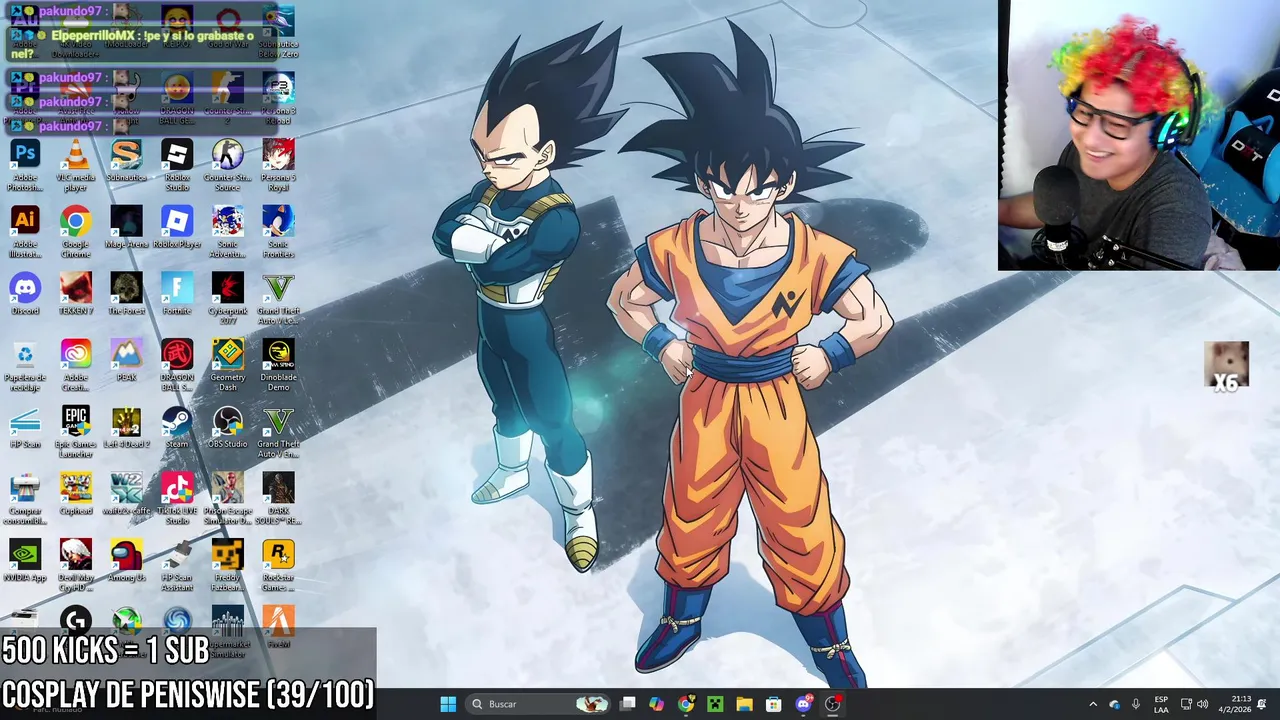
Task: Open Persona 5 Royal shortcut
Action: (278, 166)
